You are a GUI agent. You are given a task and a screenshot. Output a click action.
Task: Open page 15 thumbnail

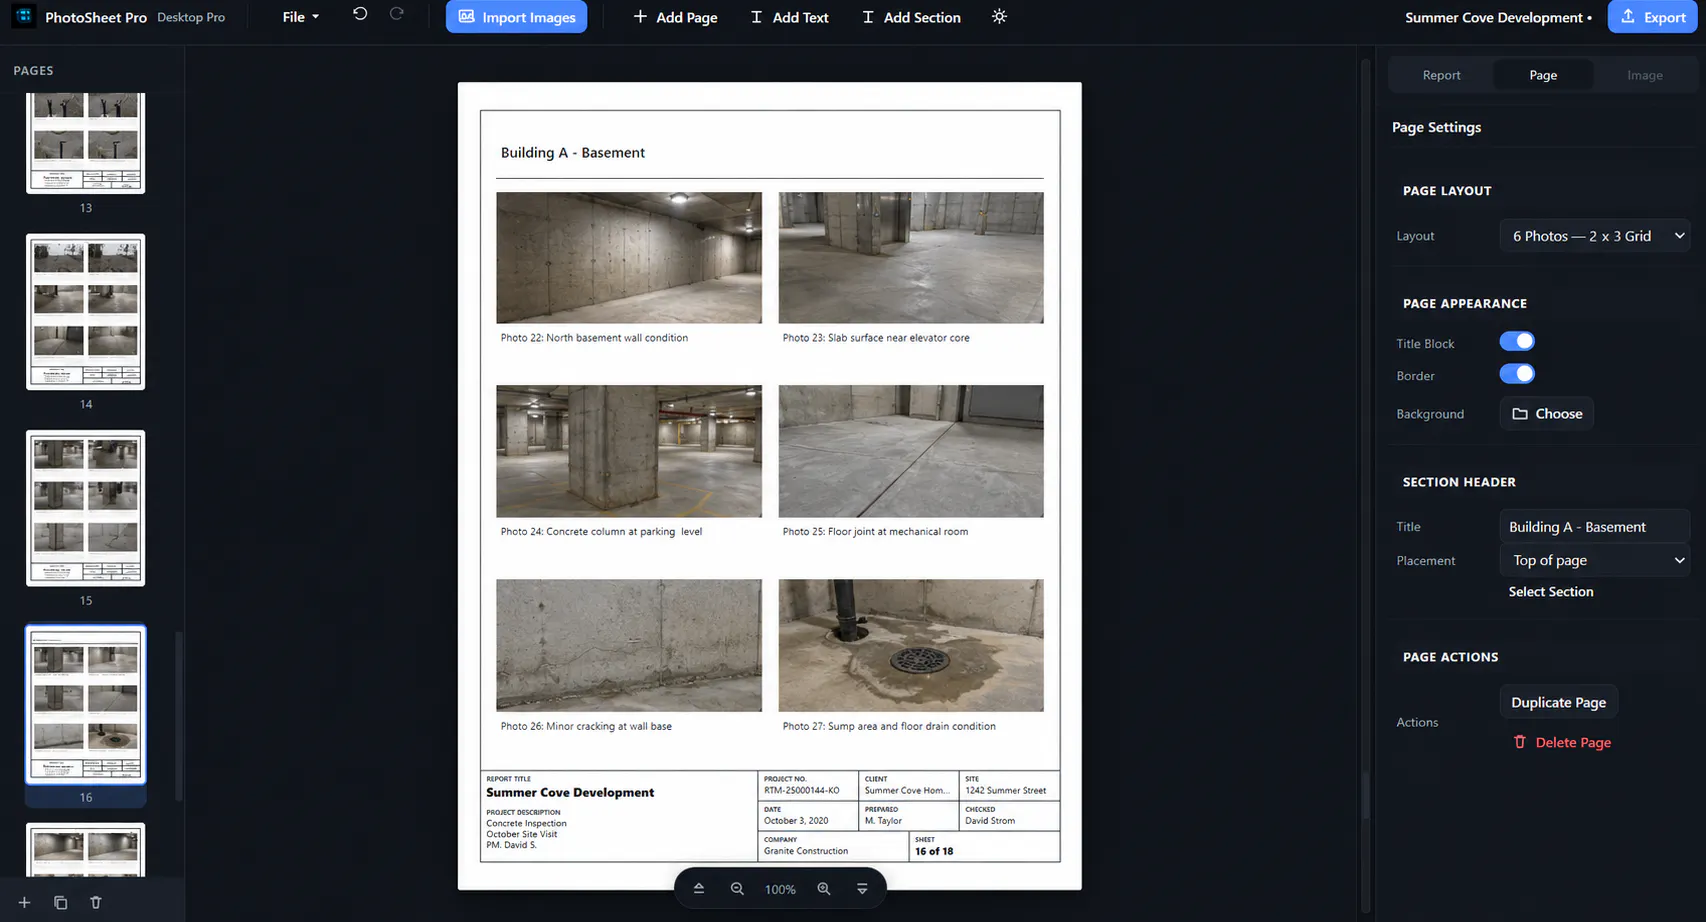pyautogui.click(x=86, y=508)
